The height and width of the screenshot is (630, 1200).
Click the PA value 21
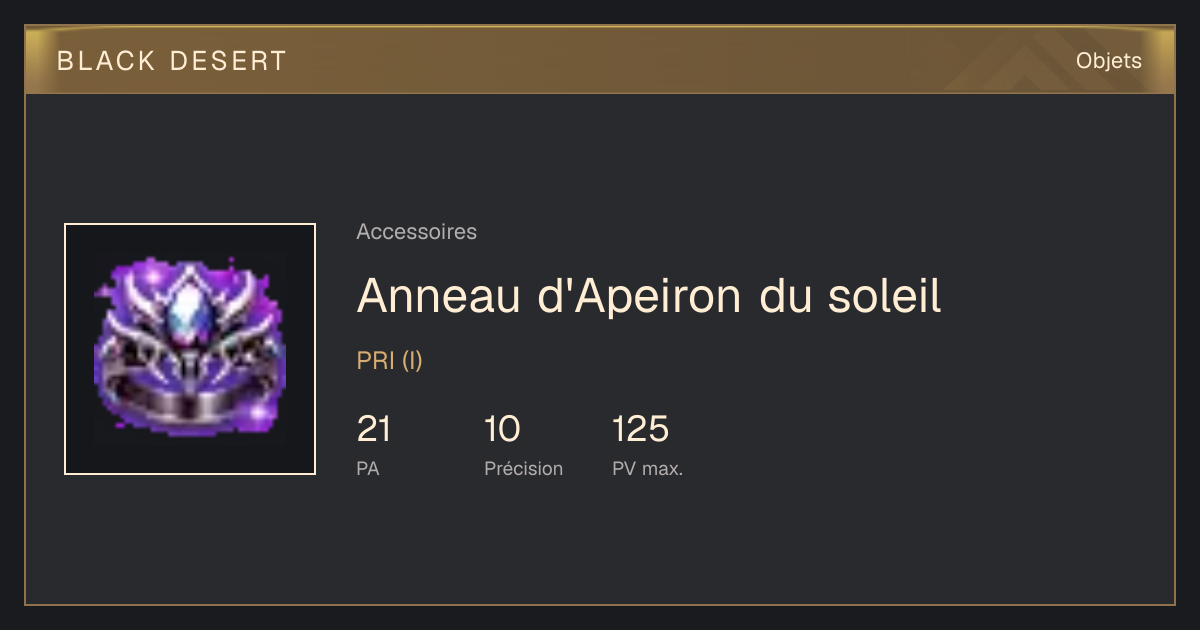tap(374, 429)
